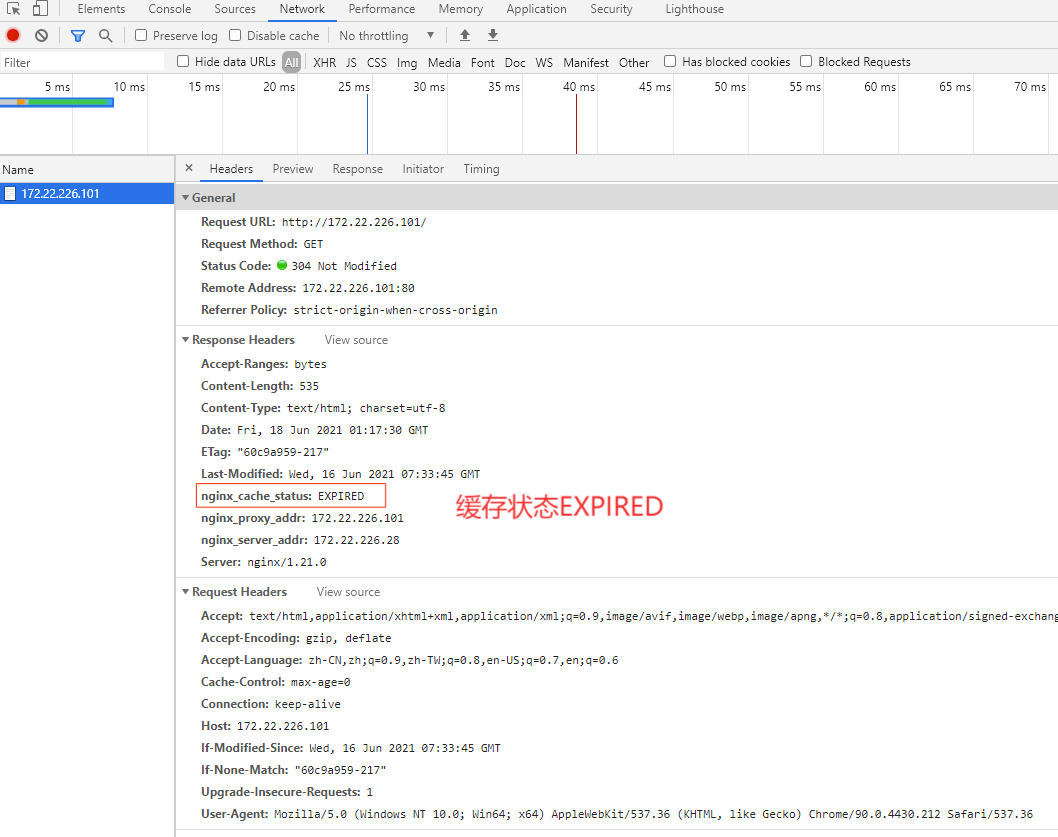Screen dimensions: 1058x837
Task: Toggle the filter funnel icon
Action: 78,35
